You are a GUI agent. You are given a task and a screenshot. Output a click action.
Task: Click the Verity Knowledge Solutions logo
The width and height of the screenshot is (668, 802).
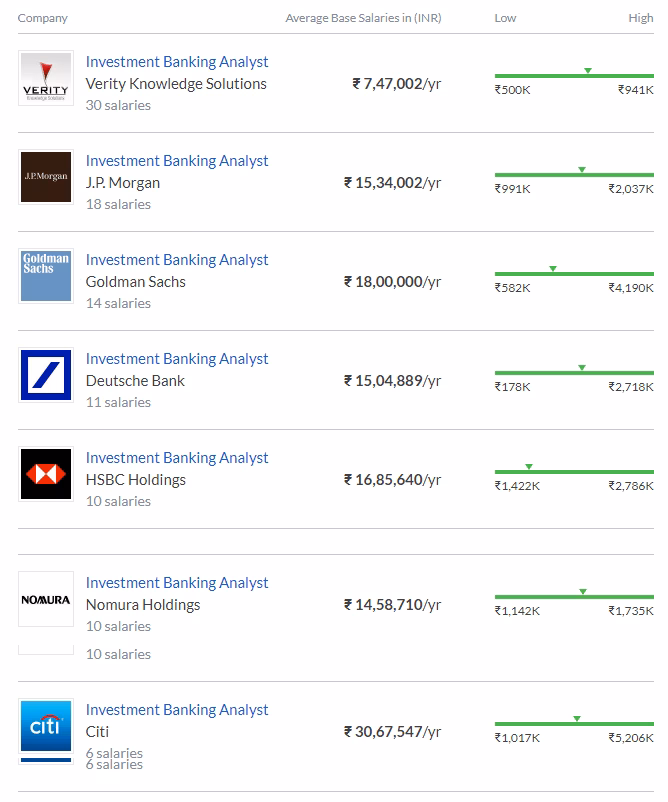point(47,77)
